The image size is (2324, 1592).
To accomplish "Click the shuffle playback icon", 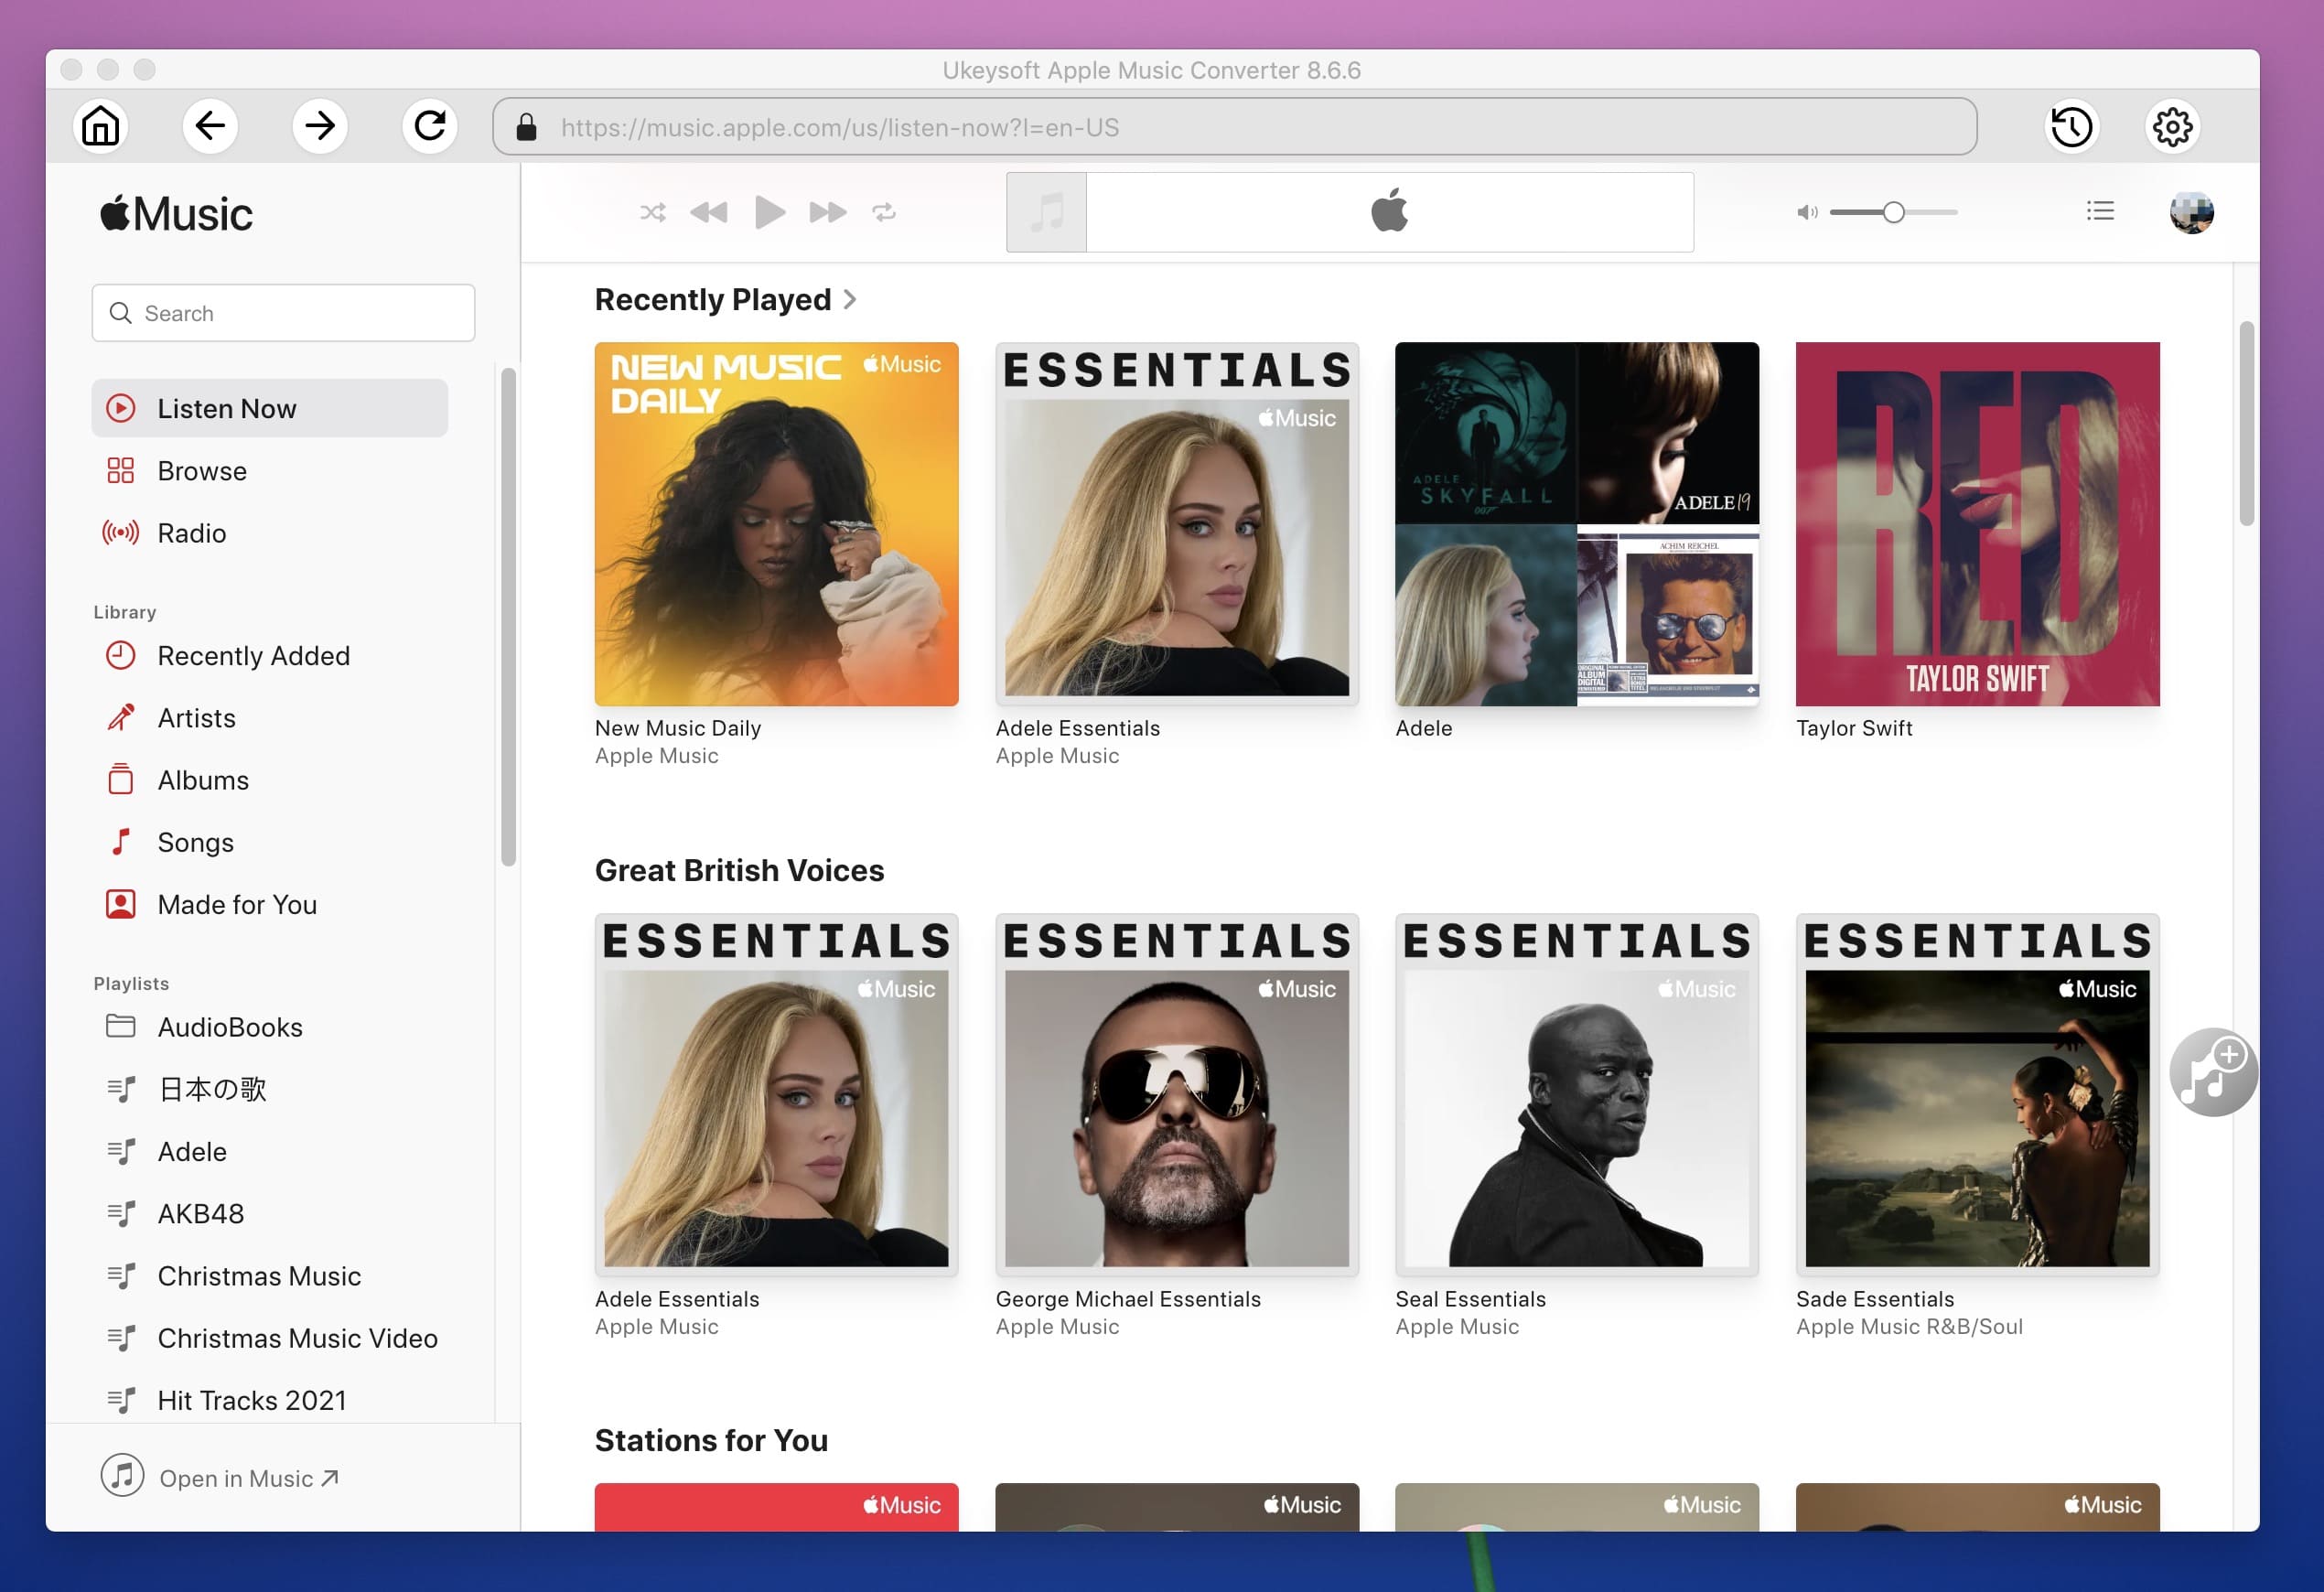I will (651, 210).
